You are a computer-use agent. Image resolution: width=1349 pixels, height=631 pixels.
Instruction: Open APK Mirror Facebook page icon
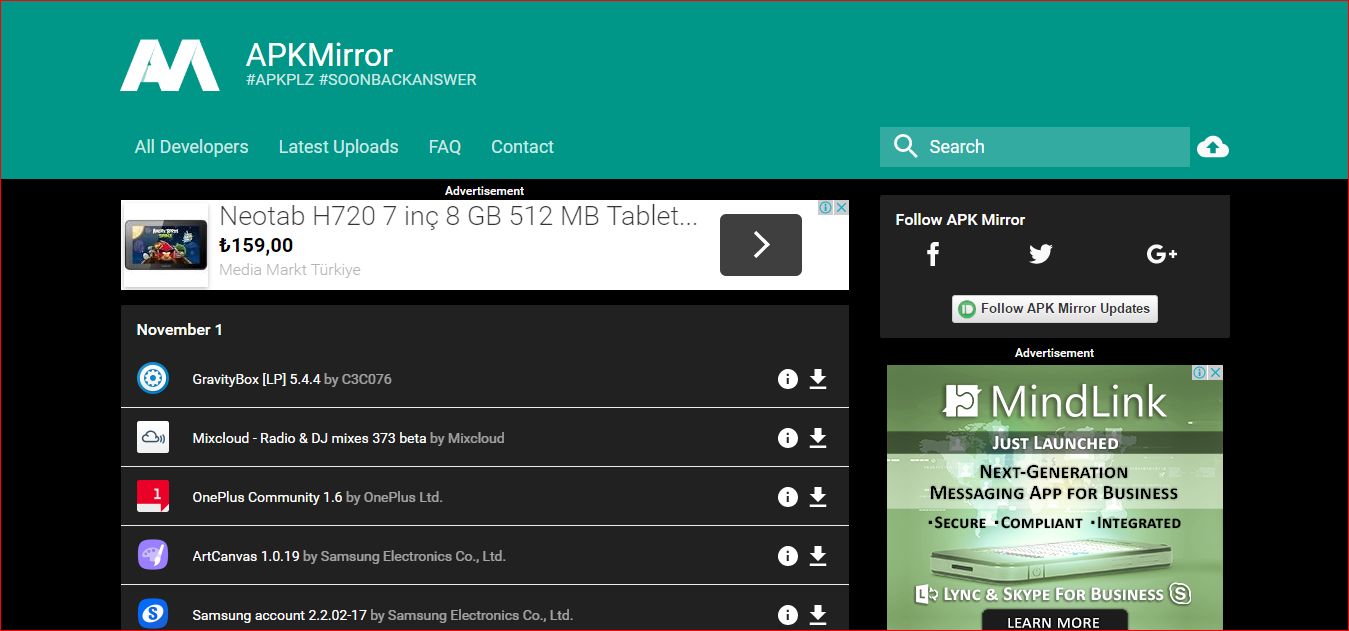point(932,254)
